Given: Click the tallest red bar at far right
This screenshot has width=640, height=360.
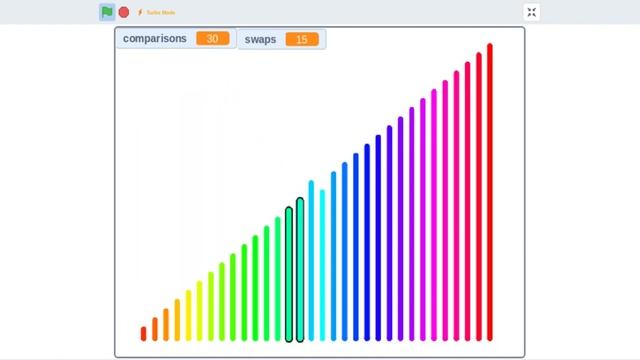Looking at the screenshot, I should pyautogui.click(x=490, y=192).
